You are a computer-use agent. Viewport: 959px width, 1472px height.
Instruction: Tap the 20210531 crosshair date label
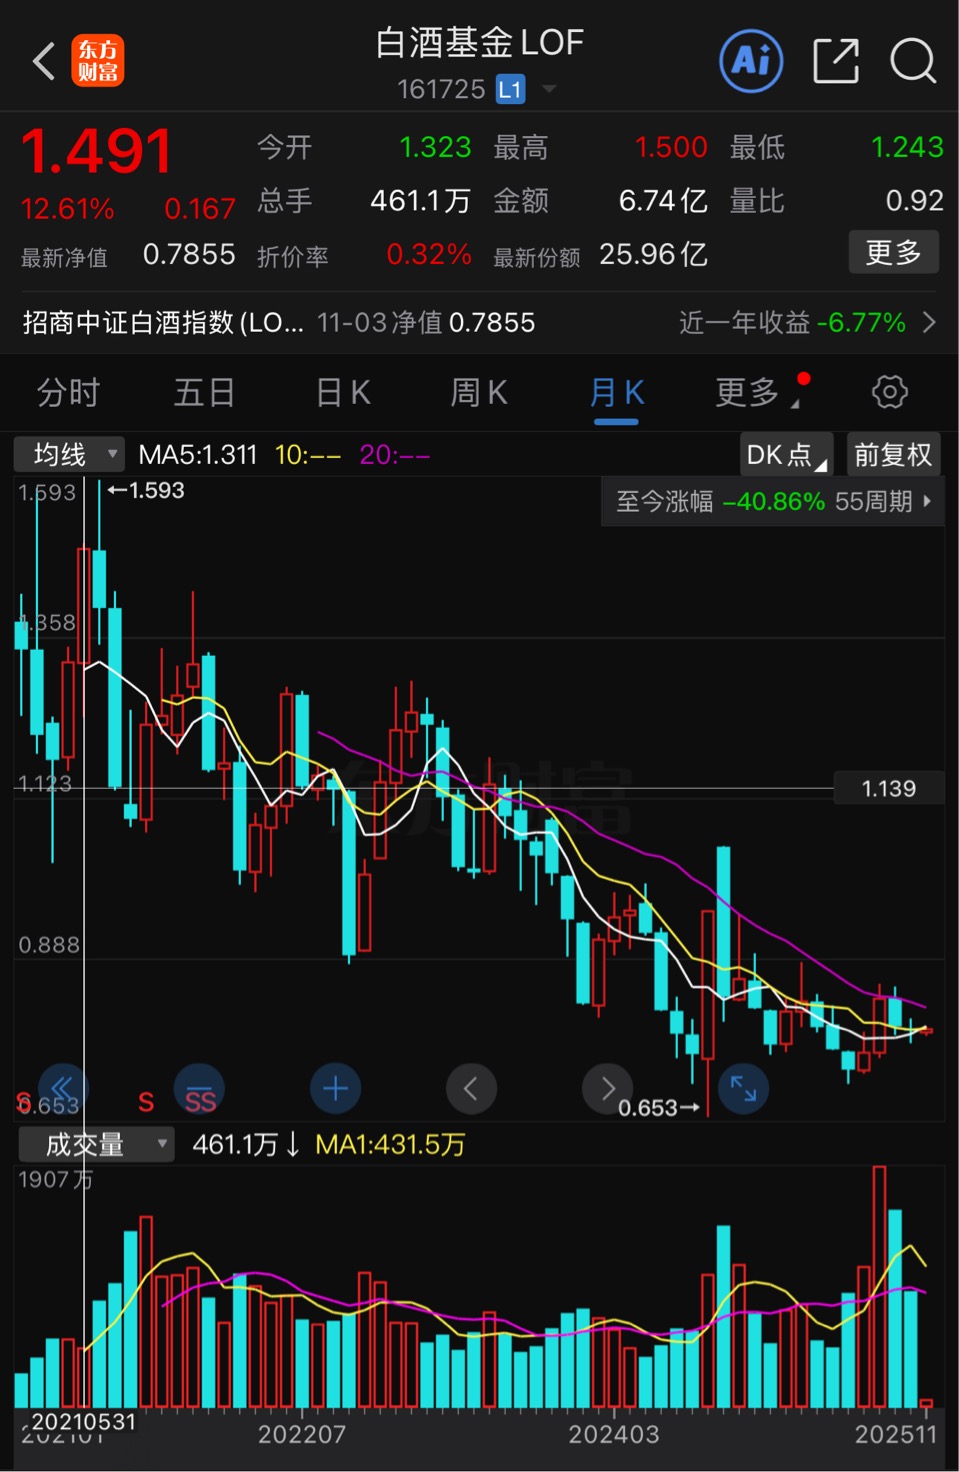click(83, 1421)
